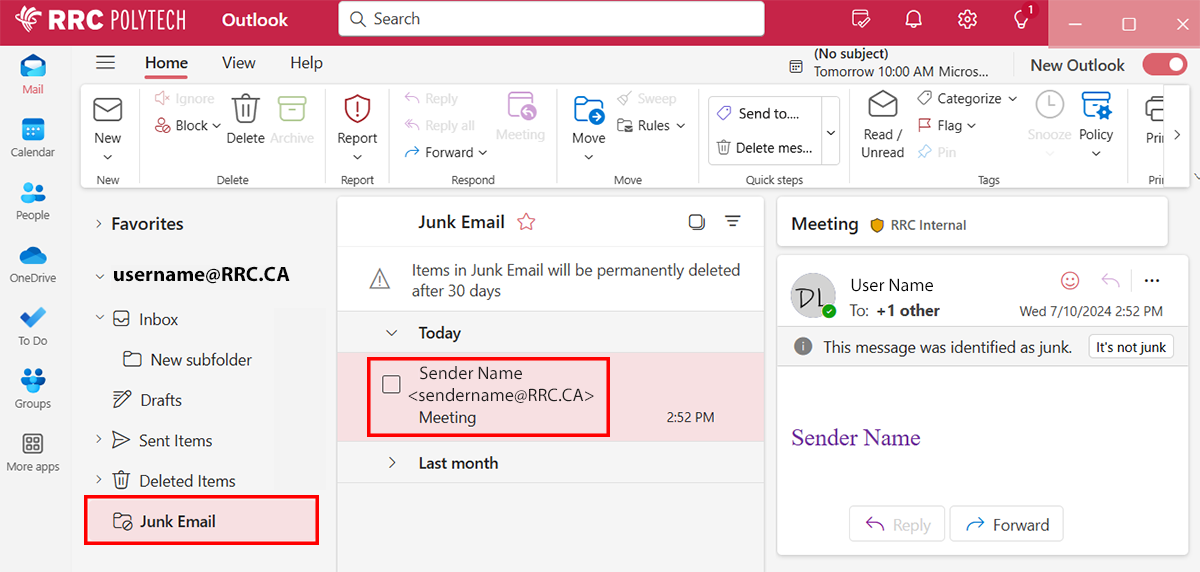
Task: Add Junk Email to favorites star
Action: click(526, 222)
